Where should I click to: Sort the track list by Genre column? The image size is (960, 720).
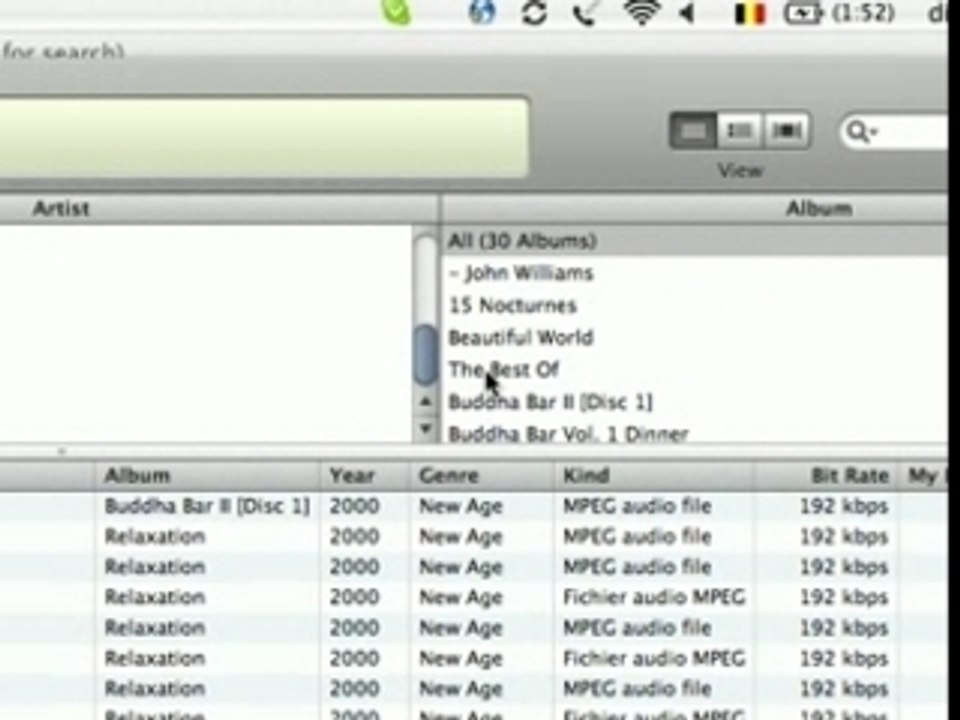[x=482, y=476]
